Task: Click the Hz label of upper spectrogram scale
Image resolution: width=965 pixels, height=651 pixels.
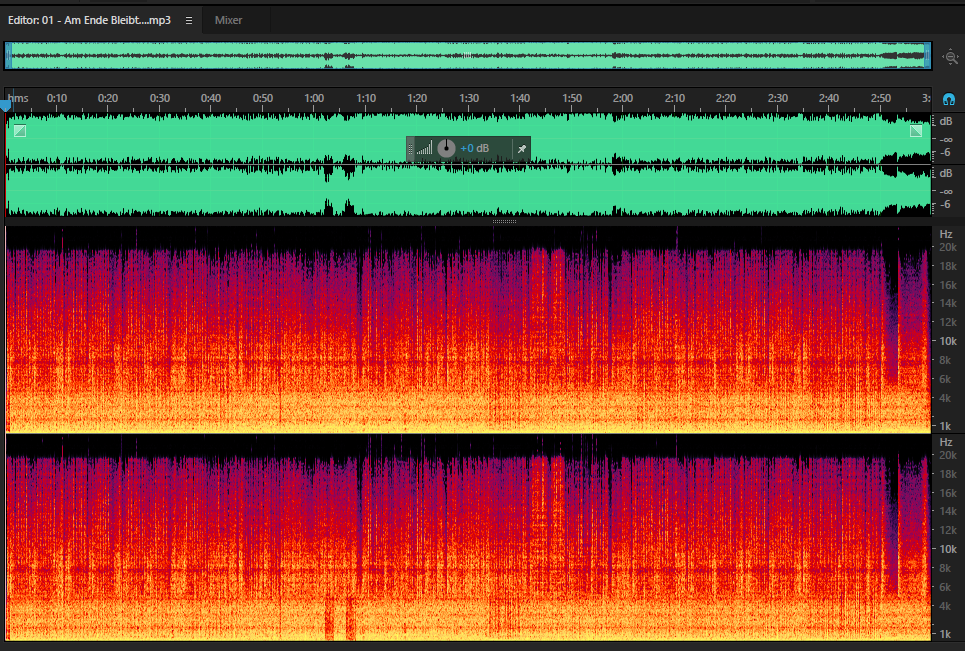Action: click(x=946, y=234)
